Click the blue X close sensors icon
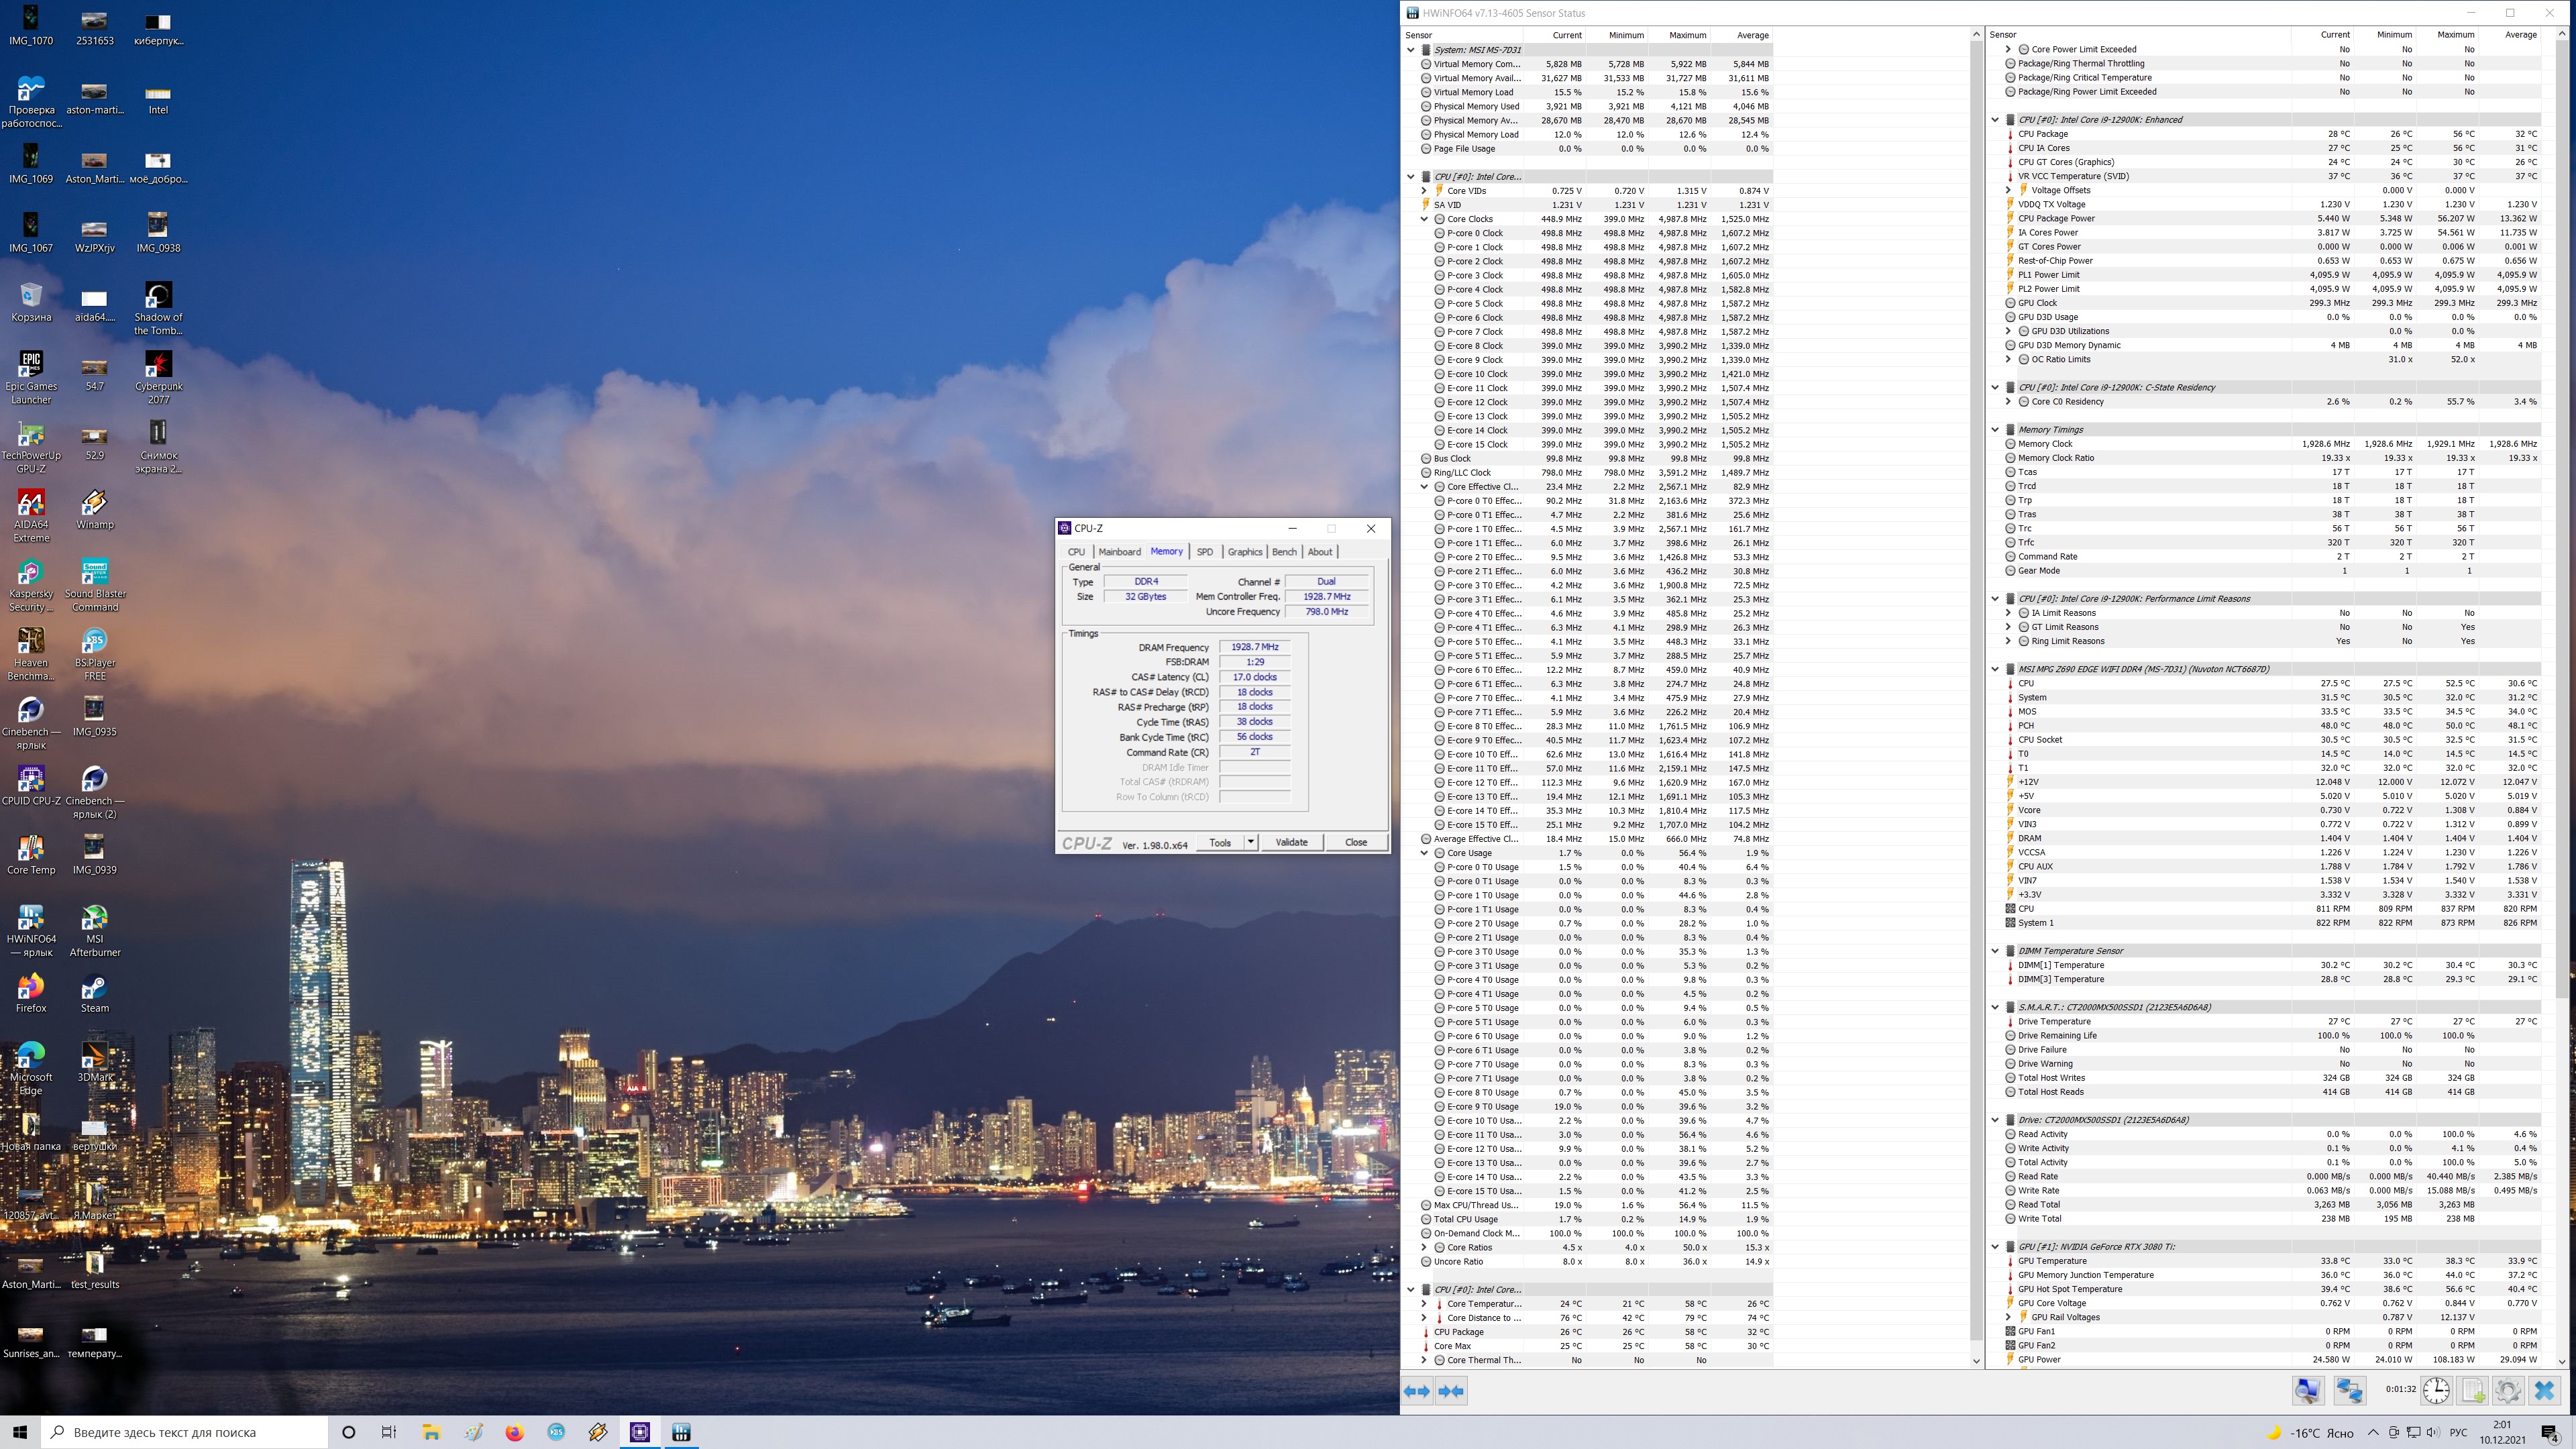 [2544, 1391]
